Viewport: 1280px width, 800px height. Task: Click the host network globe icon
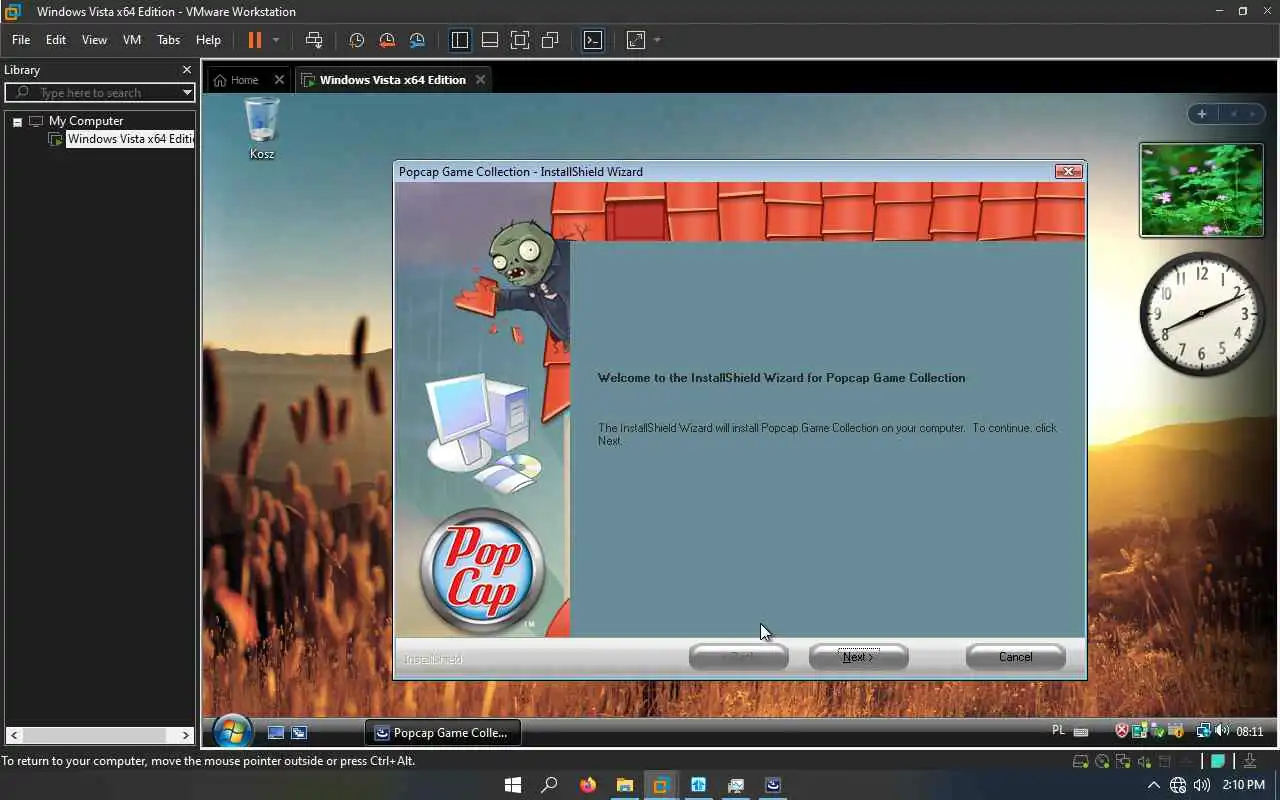pos(1178,786)
